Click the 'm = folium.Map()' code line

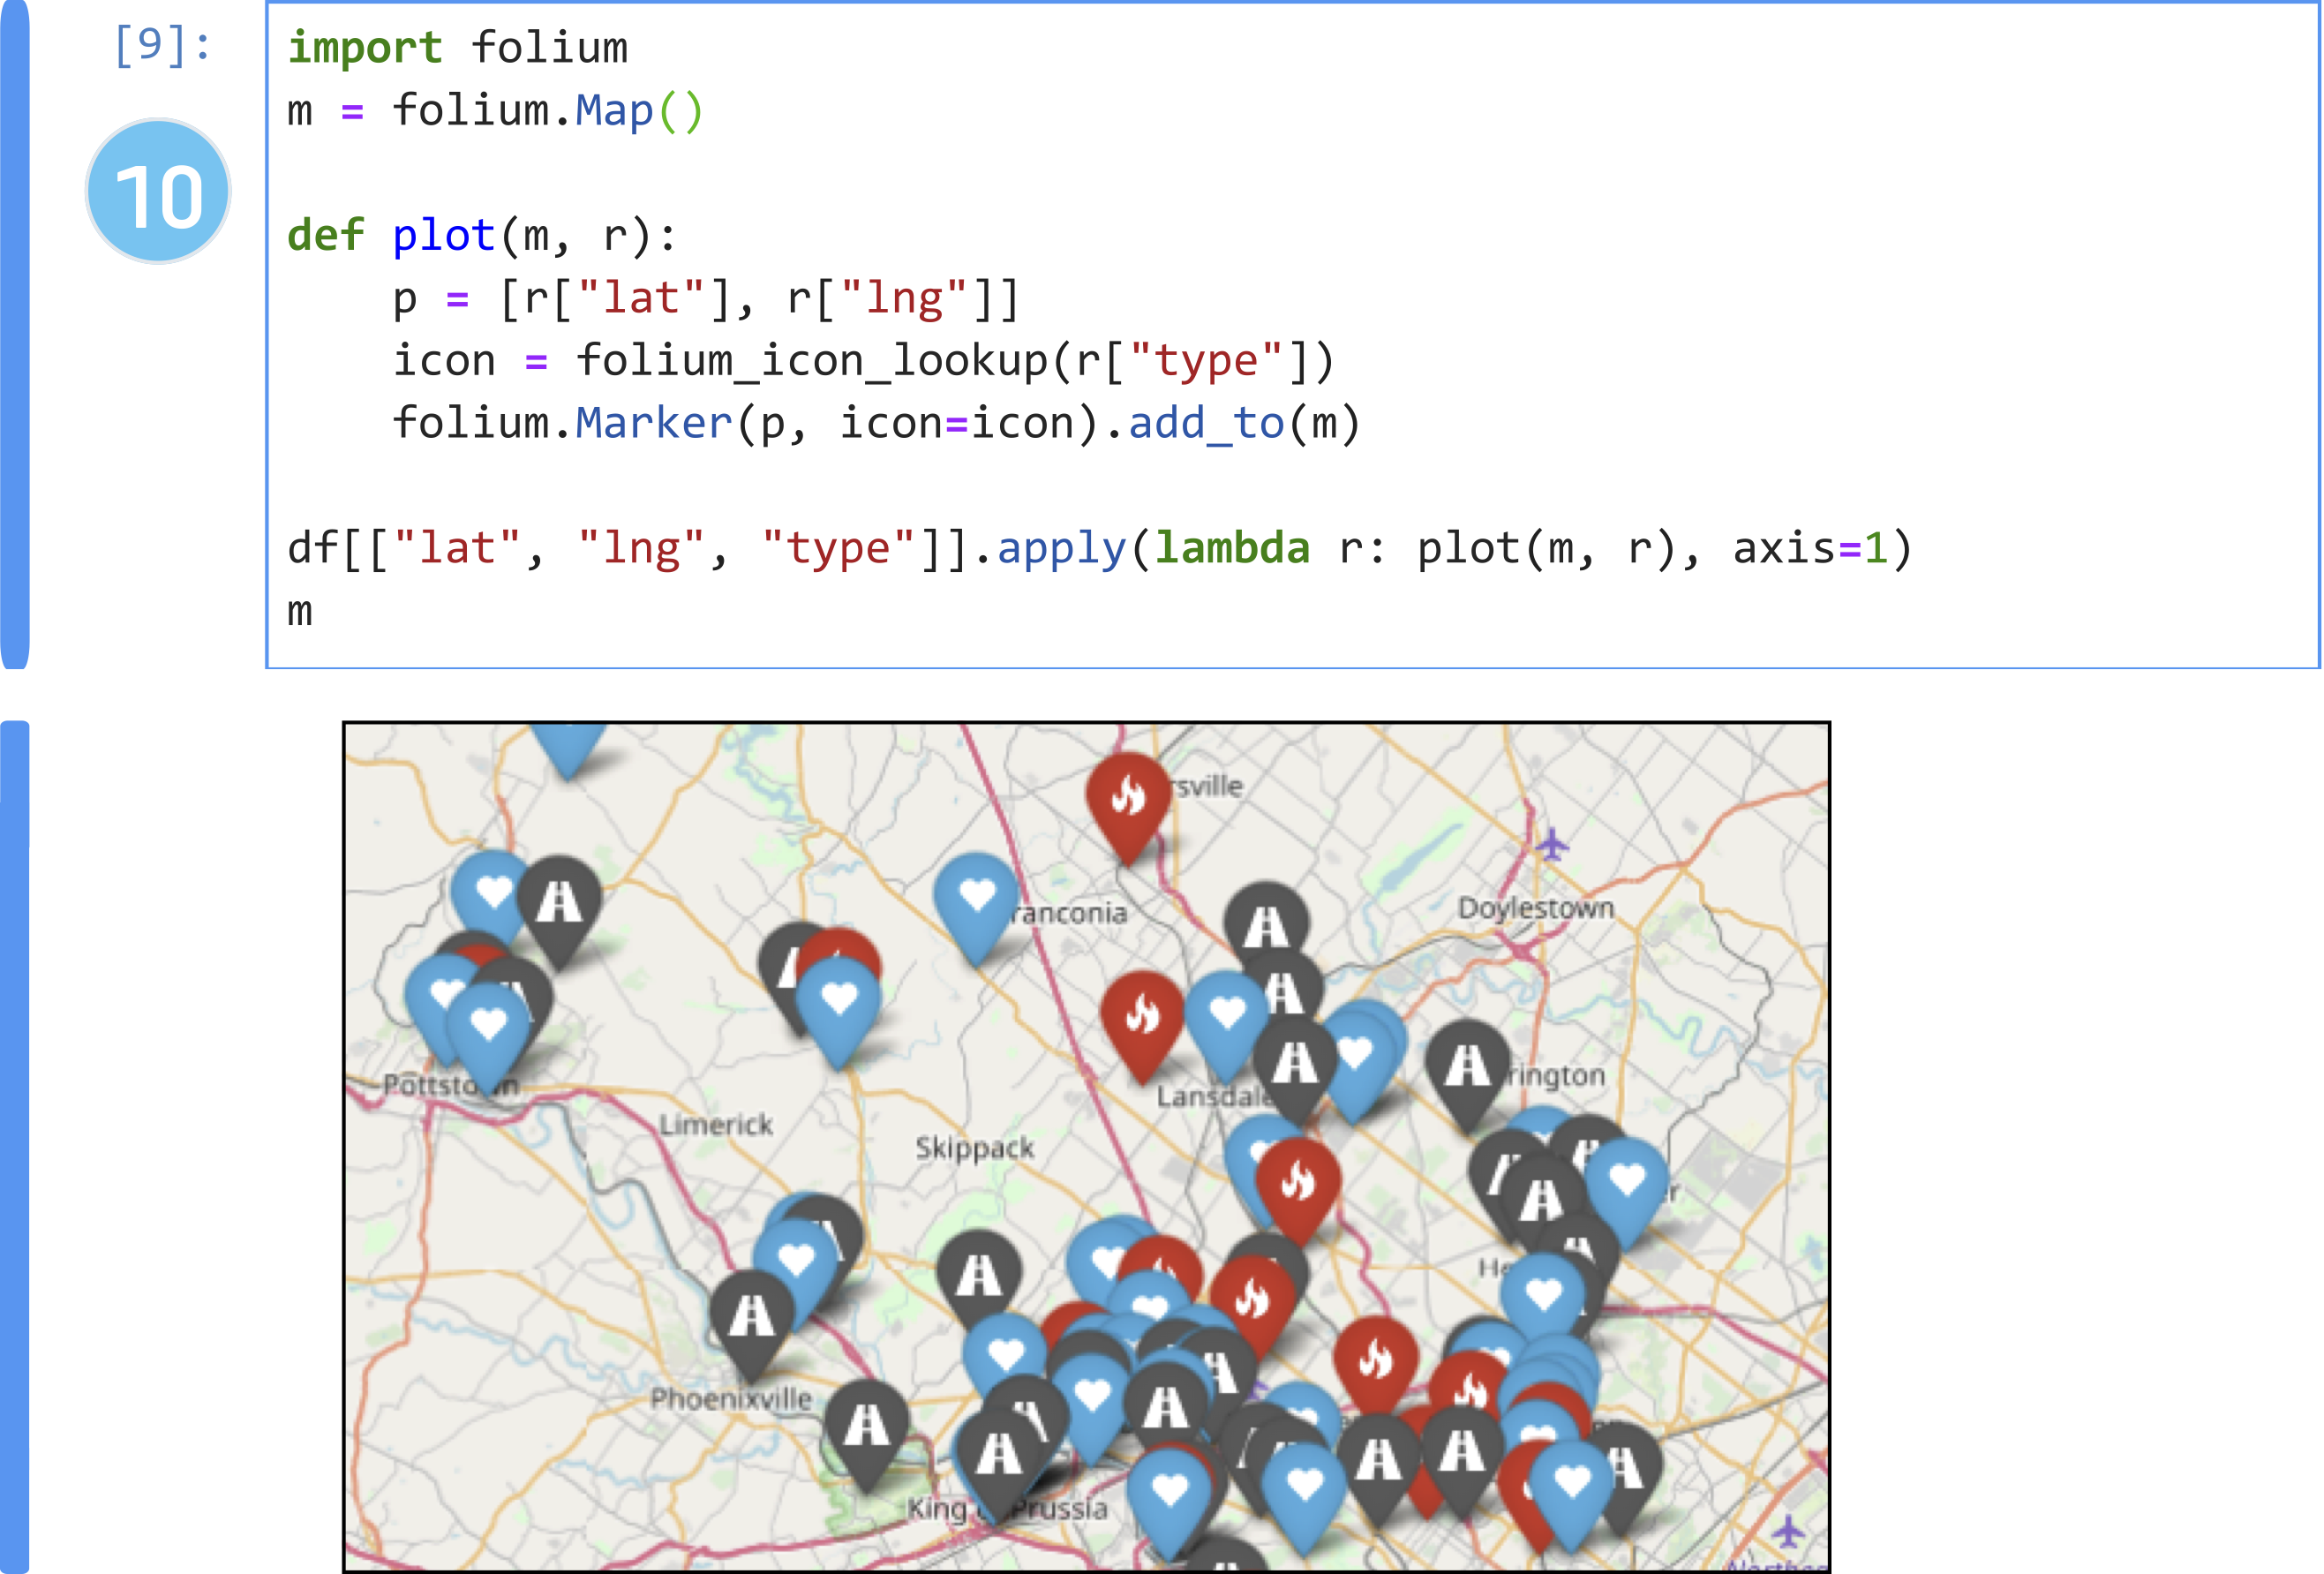click(x=496, y=110)
